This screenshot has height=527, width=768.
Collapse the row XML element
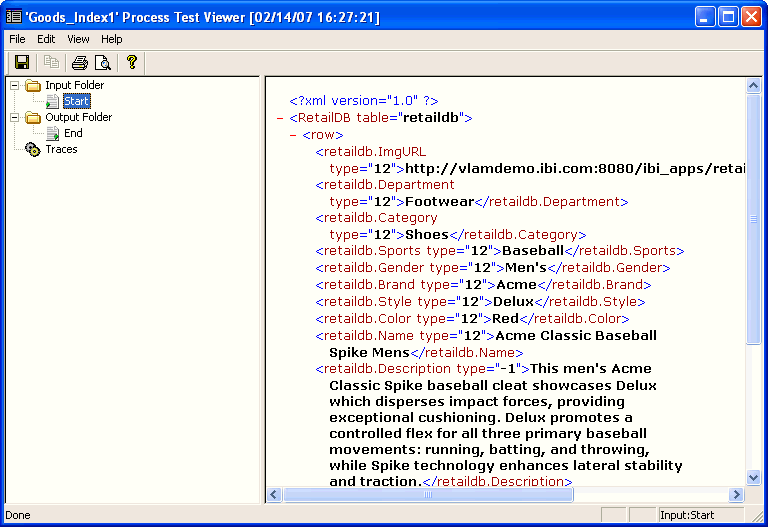click(293, 135)
